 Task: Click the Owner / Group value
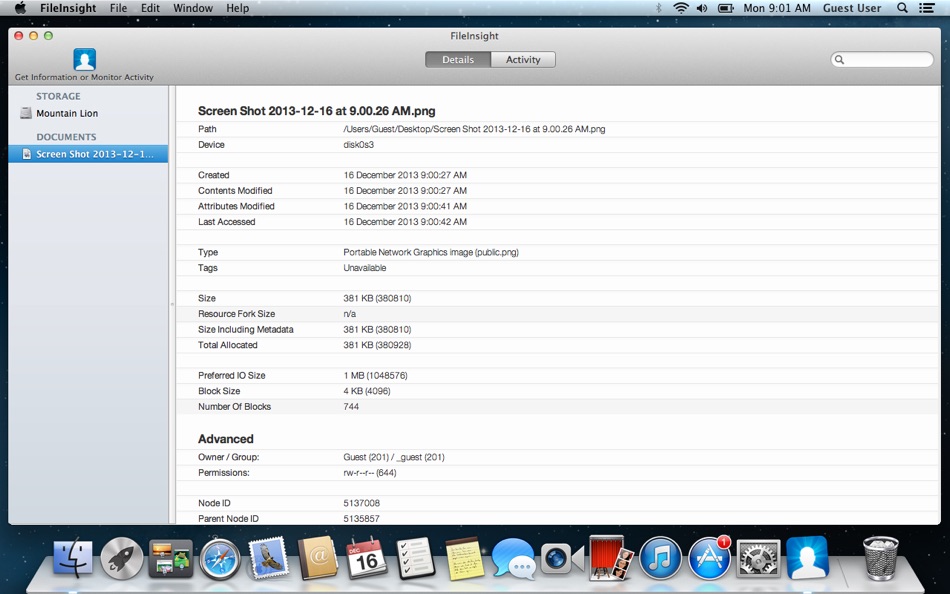[394, 457]
